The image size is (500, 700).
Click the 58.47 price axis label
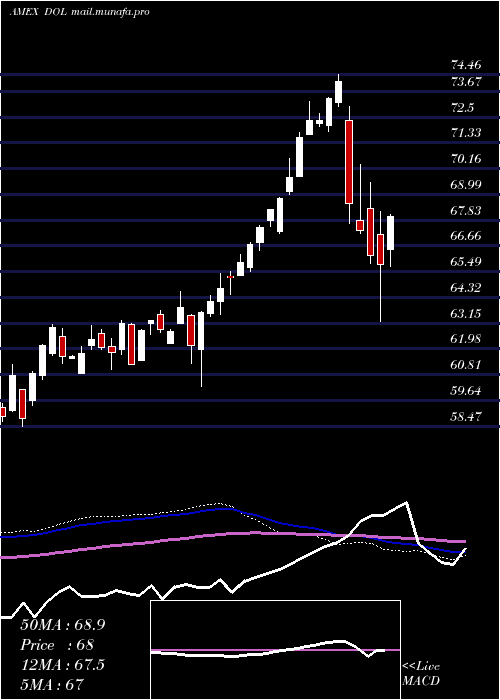click(466, 417)
